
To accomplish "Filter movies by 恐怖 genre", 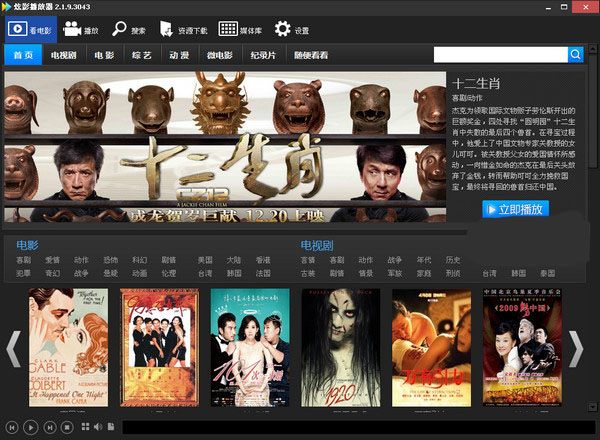I will (x=111, y=260).
